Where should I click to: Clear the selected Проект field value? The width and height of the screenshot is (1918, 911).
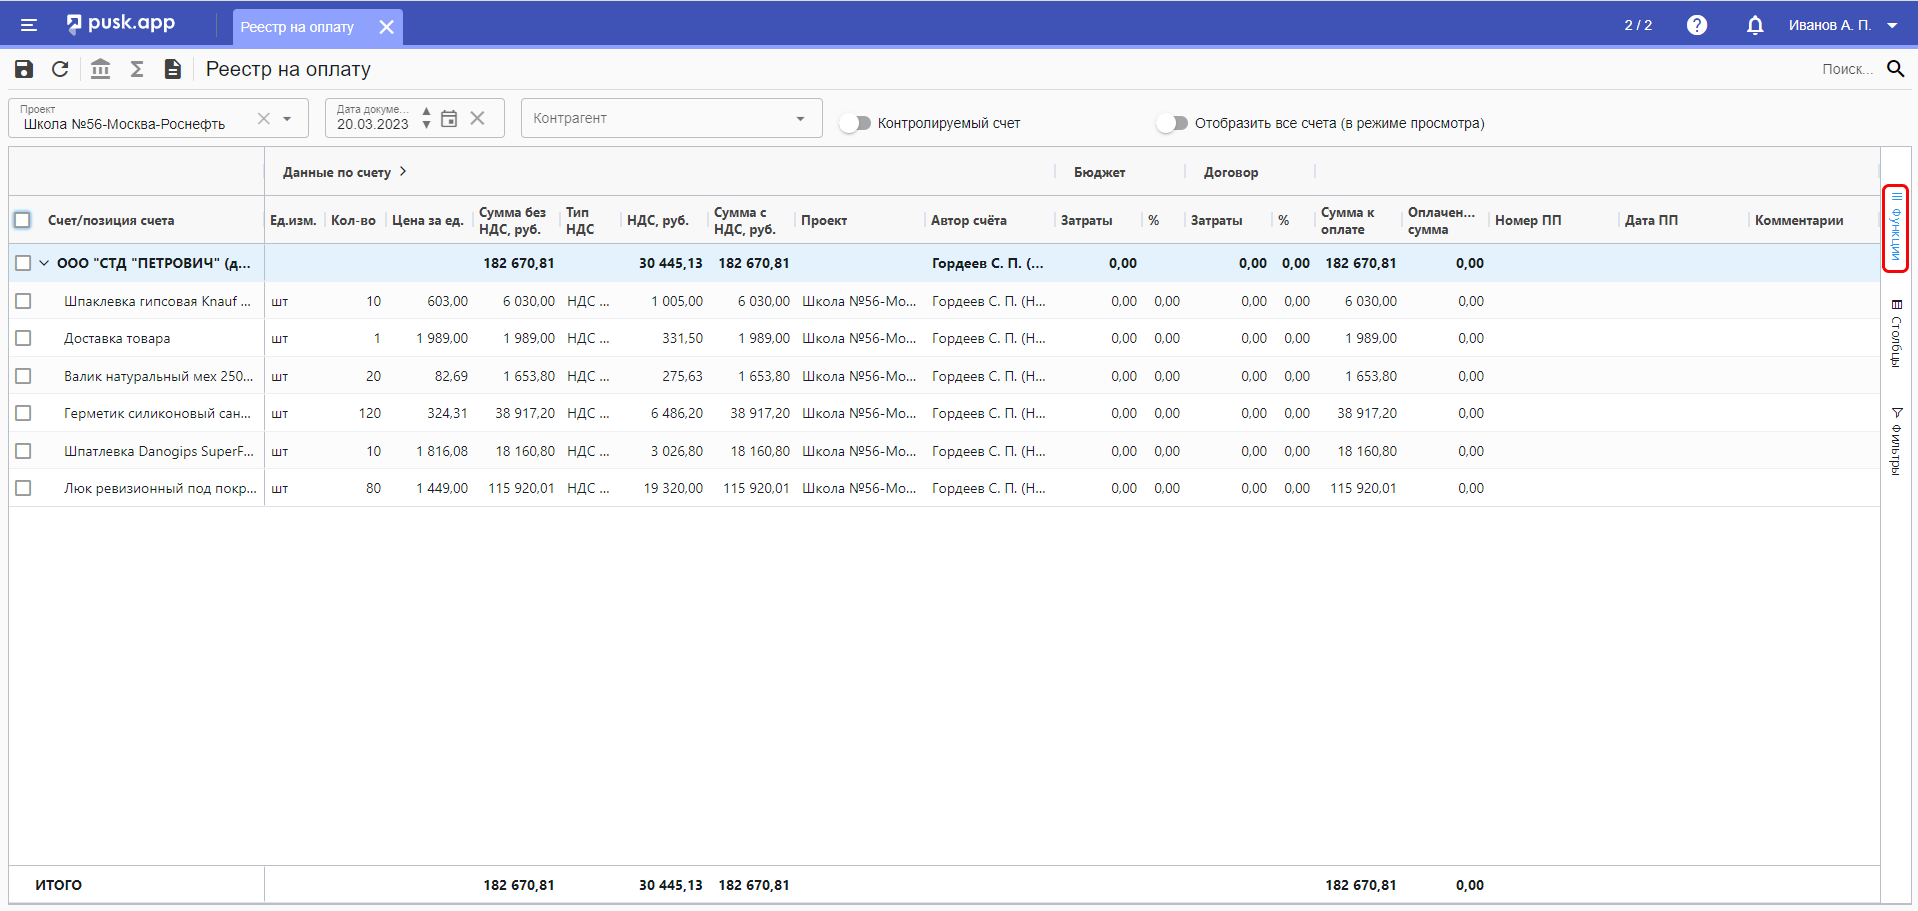[263, 119]
